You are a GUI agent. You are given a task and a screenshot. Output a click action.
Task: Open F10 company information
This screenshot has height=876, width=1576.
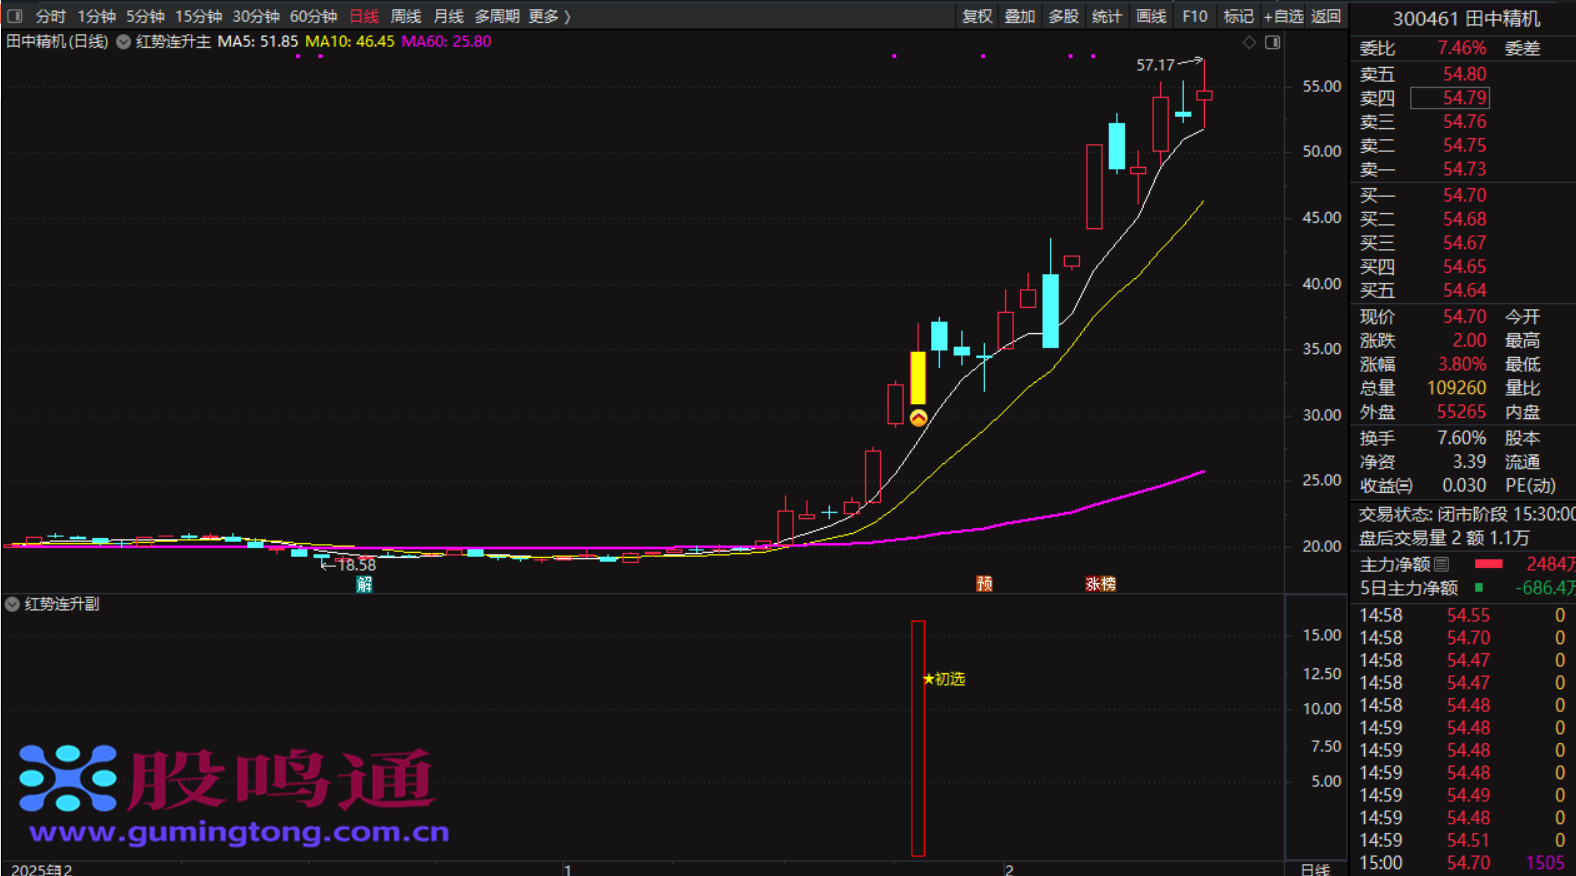coord(1194,16)
